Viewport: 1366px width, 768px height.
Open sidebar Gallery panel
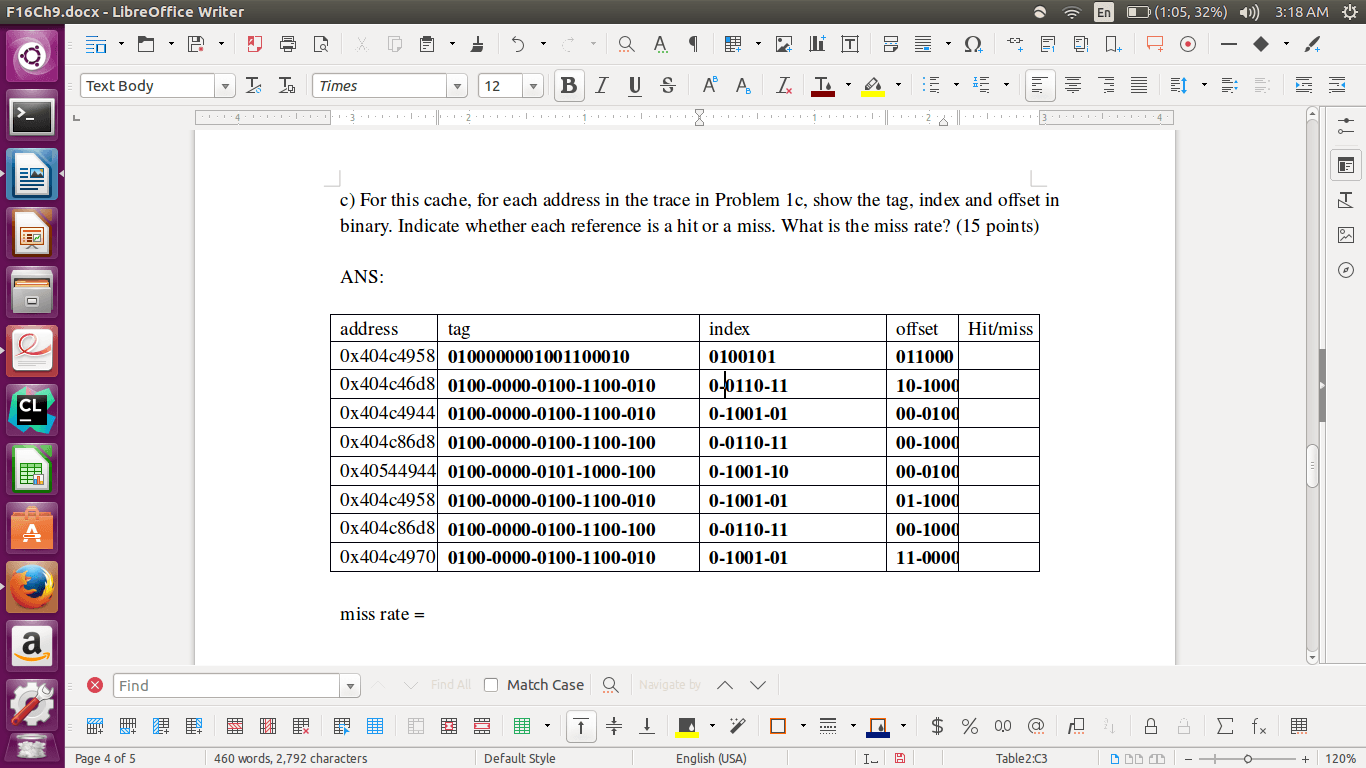1345,235
